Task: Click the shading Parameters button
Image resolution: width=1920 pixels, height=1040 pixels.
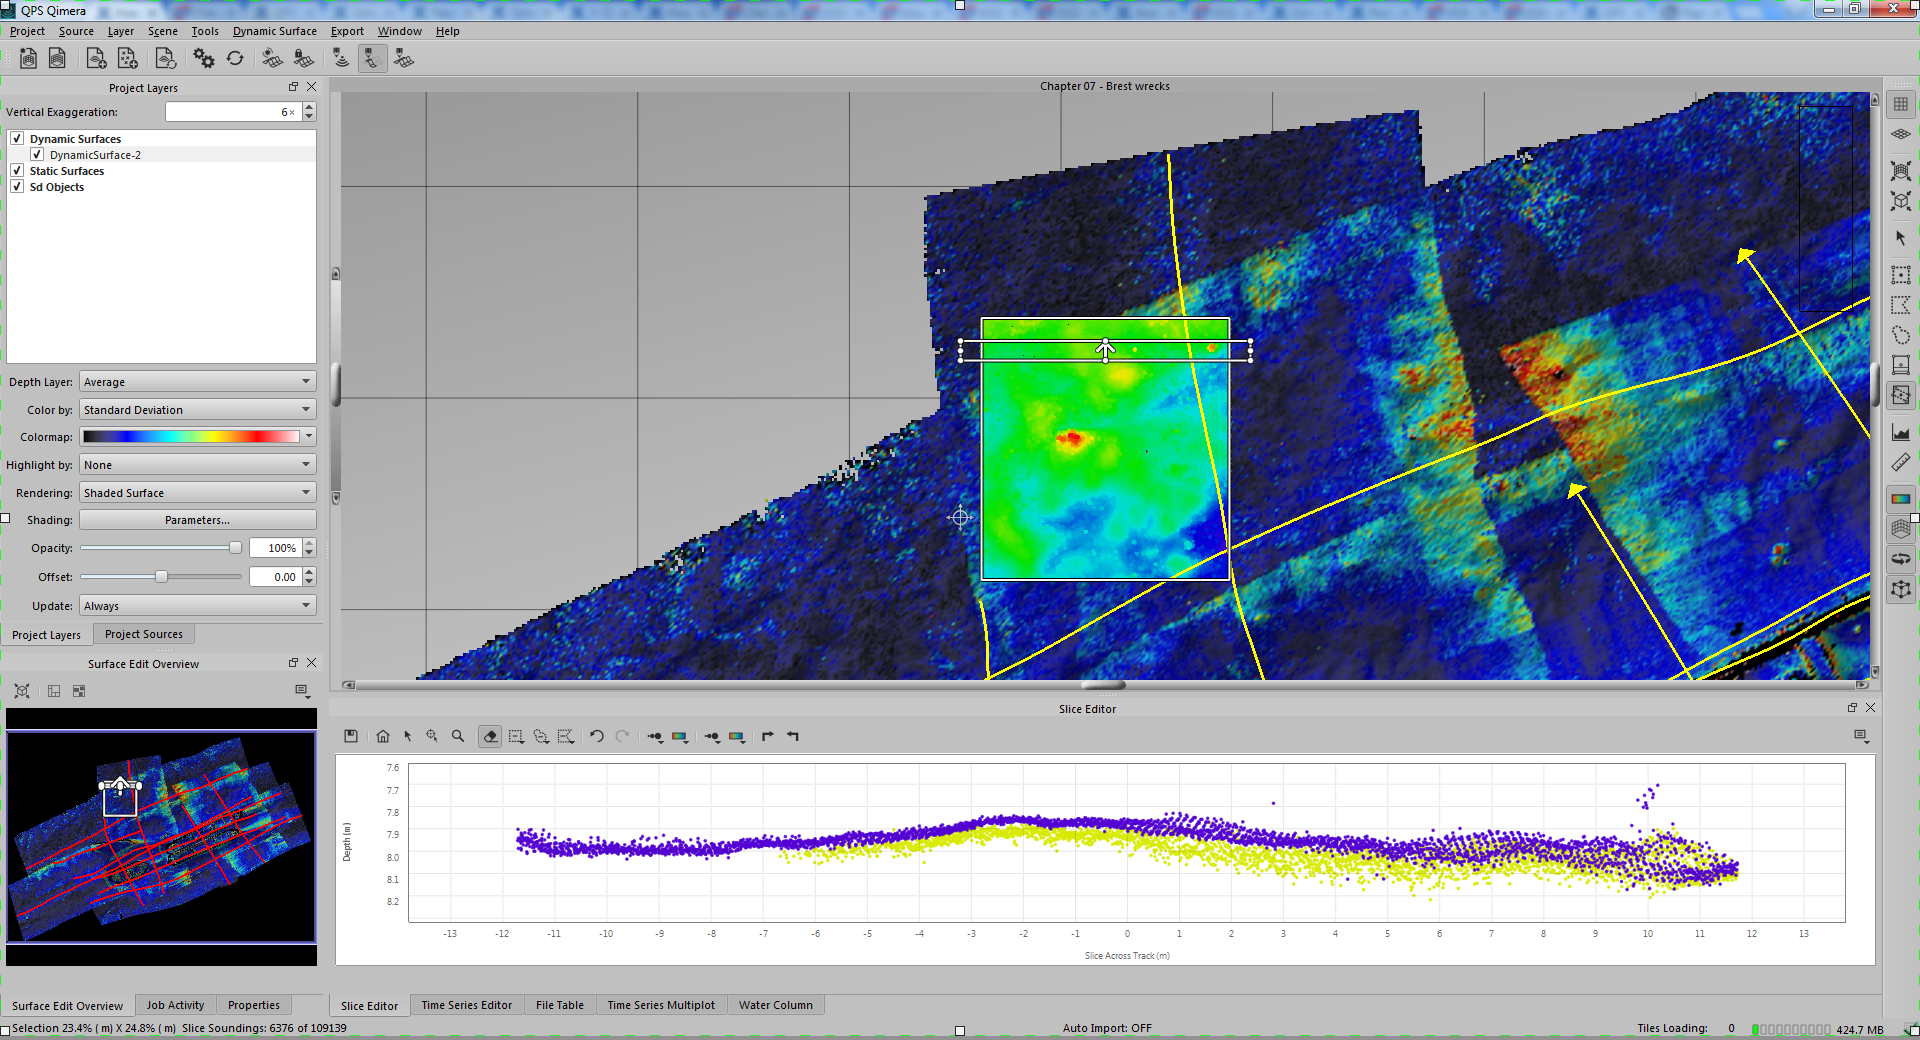Action: [197, 521]
